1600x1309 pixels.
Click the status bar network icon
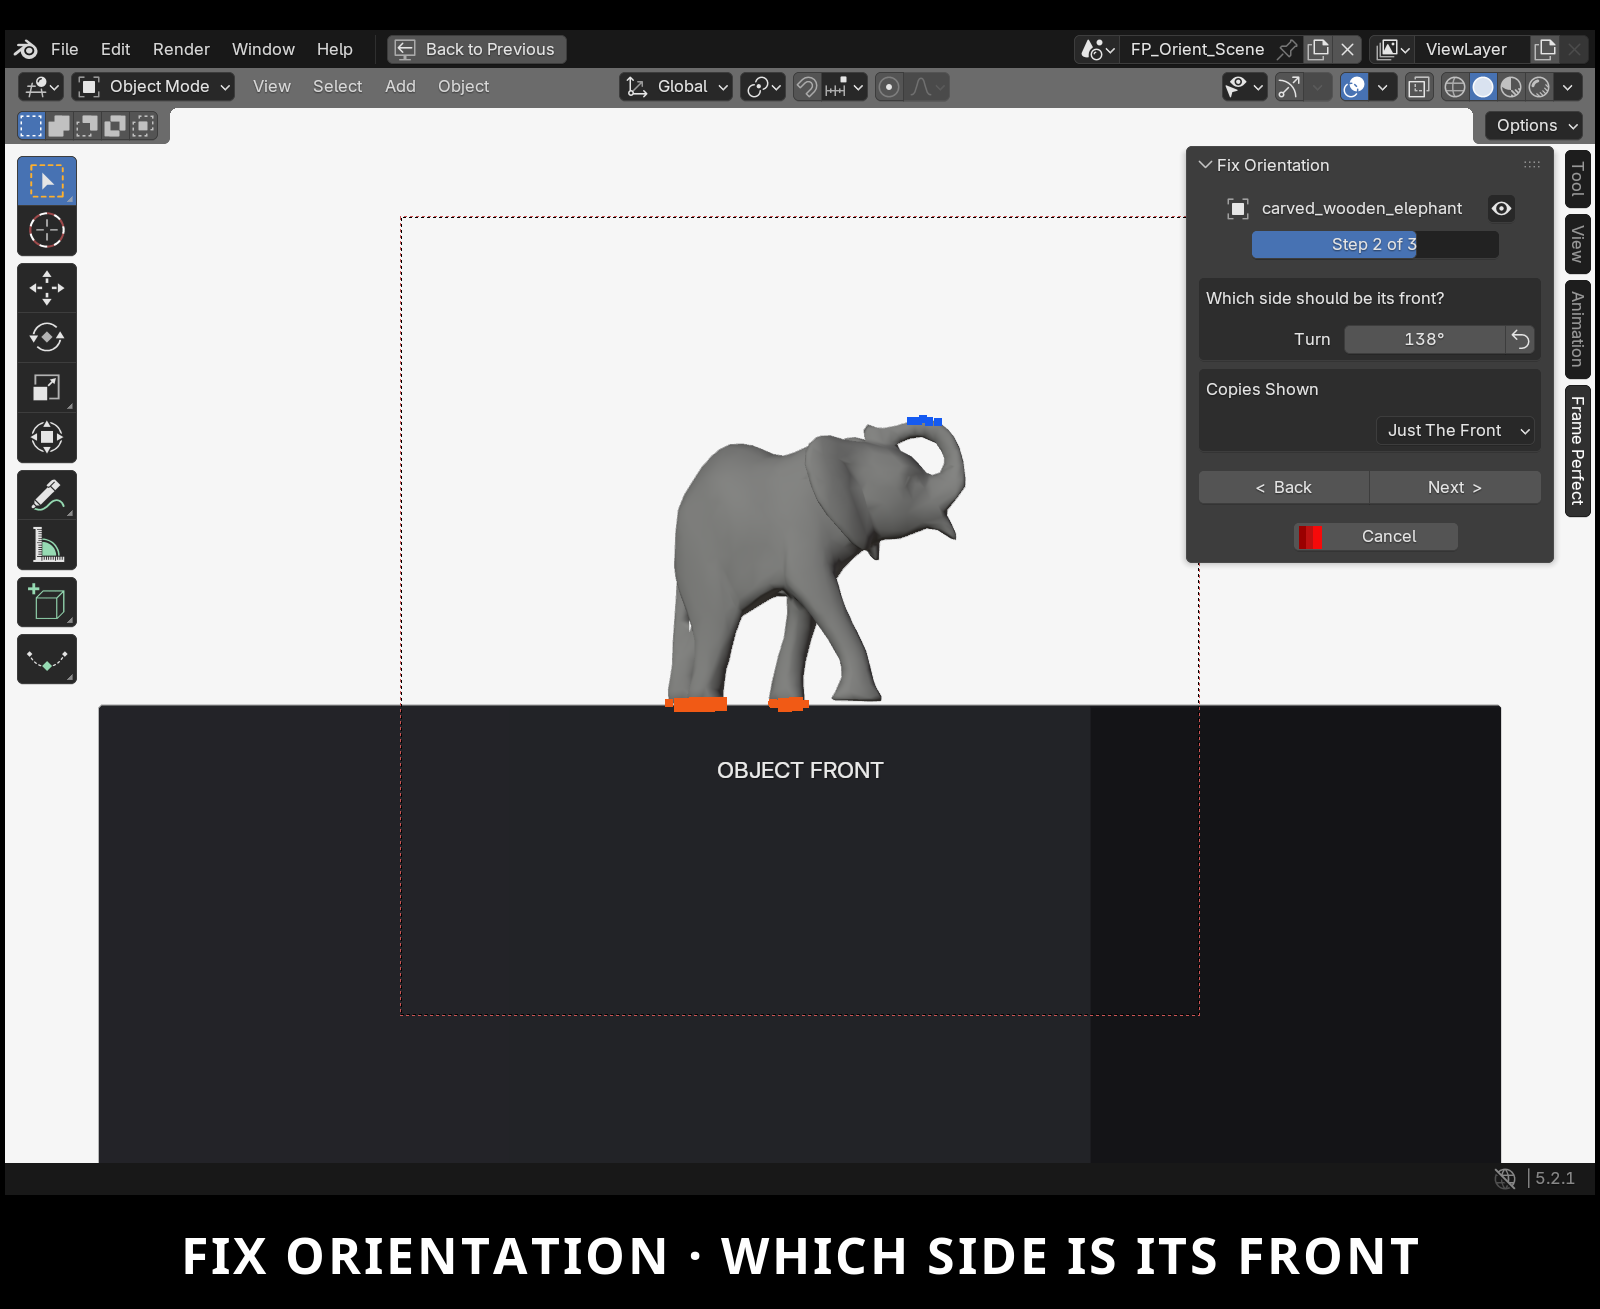tap(1505, 1178)
